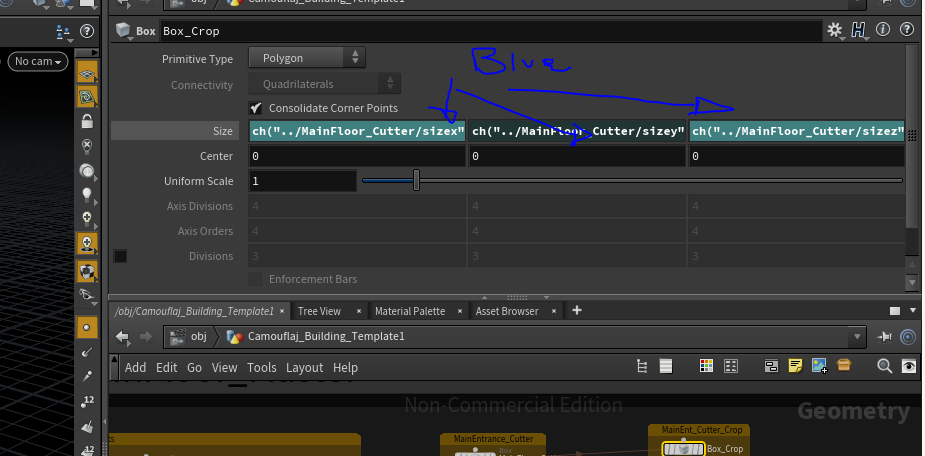This screenshot has height=456, width=925.
Task: Toggle display point numbers icon
Action: [x=87, y=401]
